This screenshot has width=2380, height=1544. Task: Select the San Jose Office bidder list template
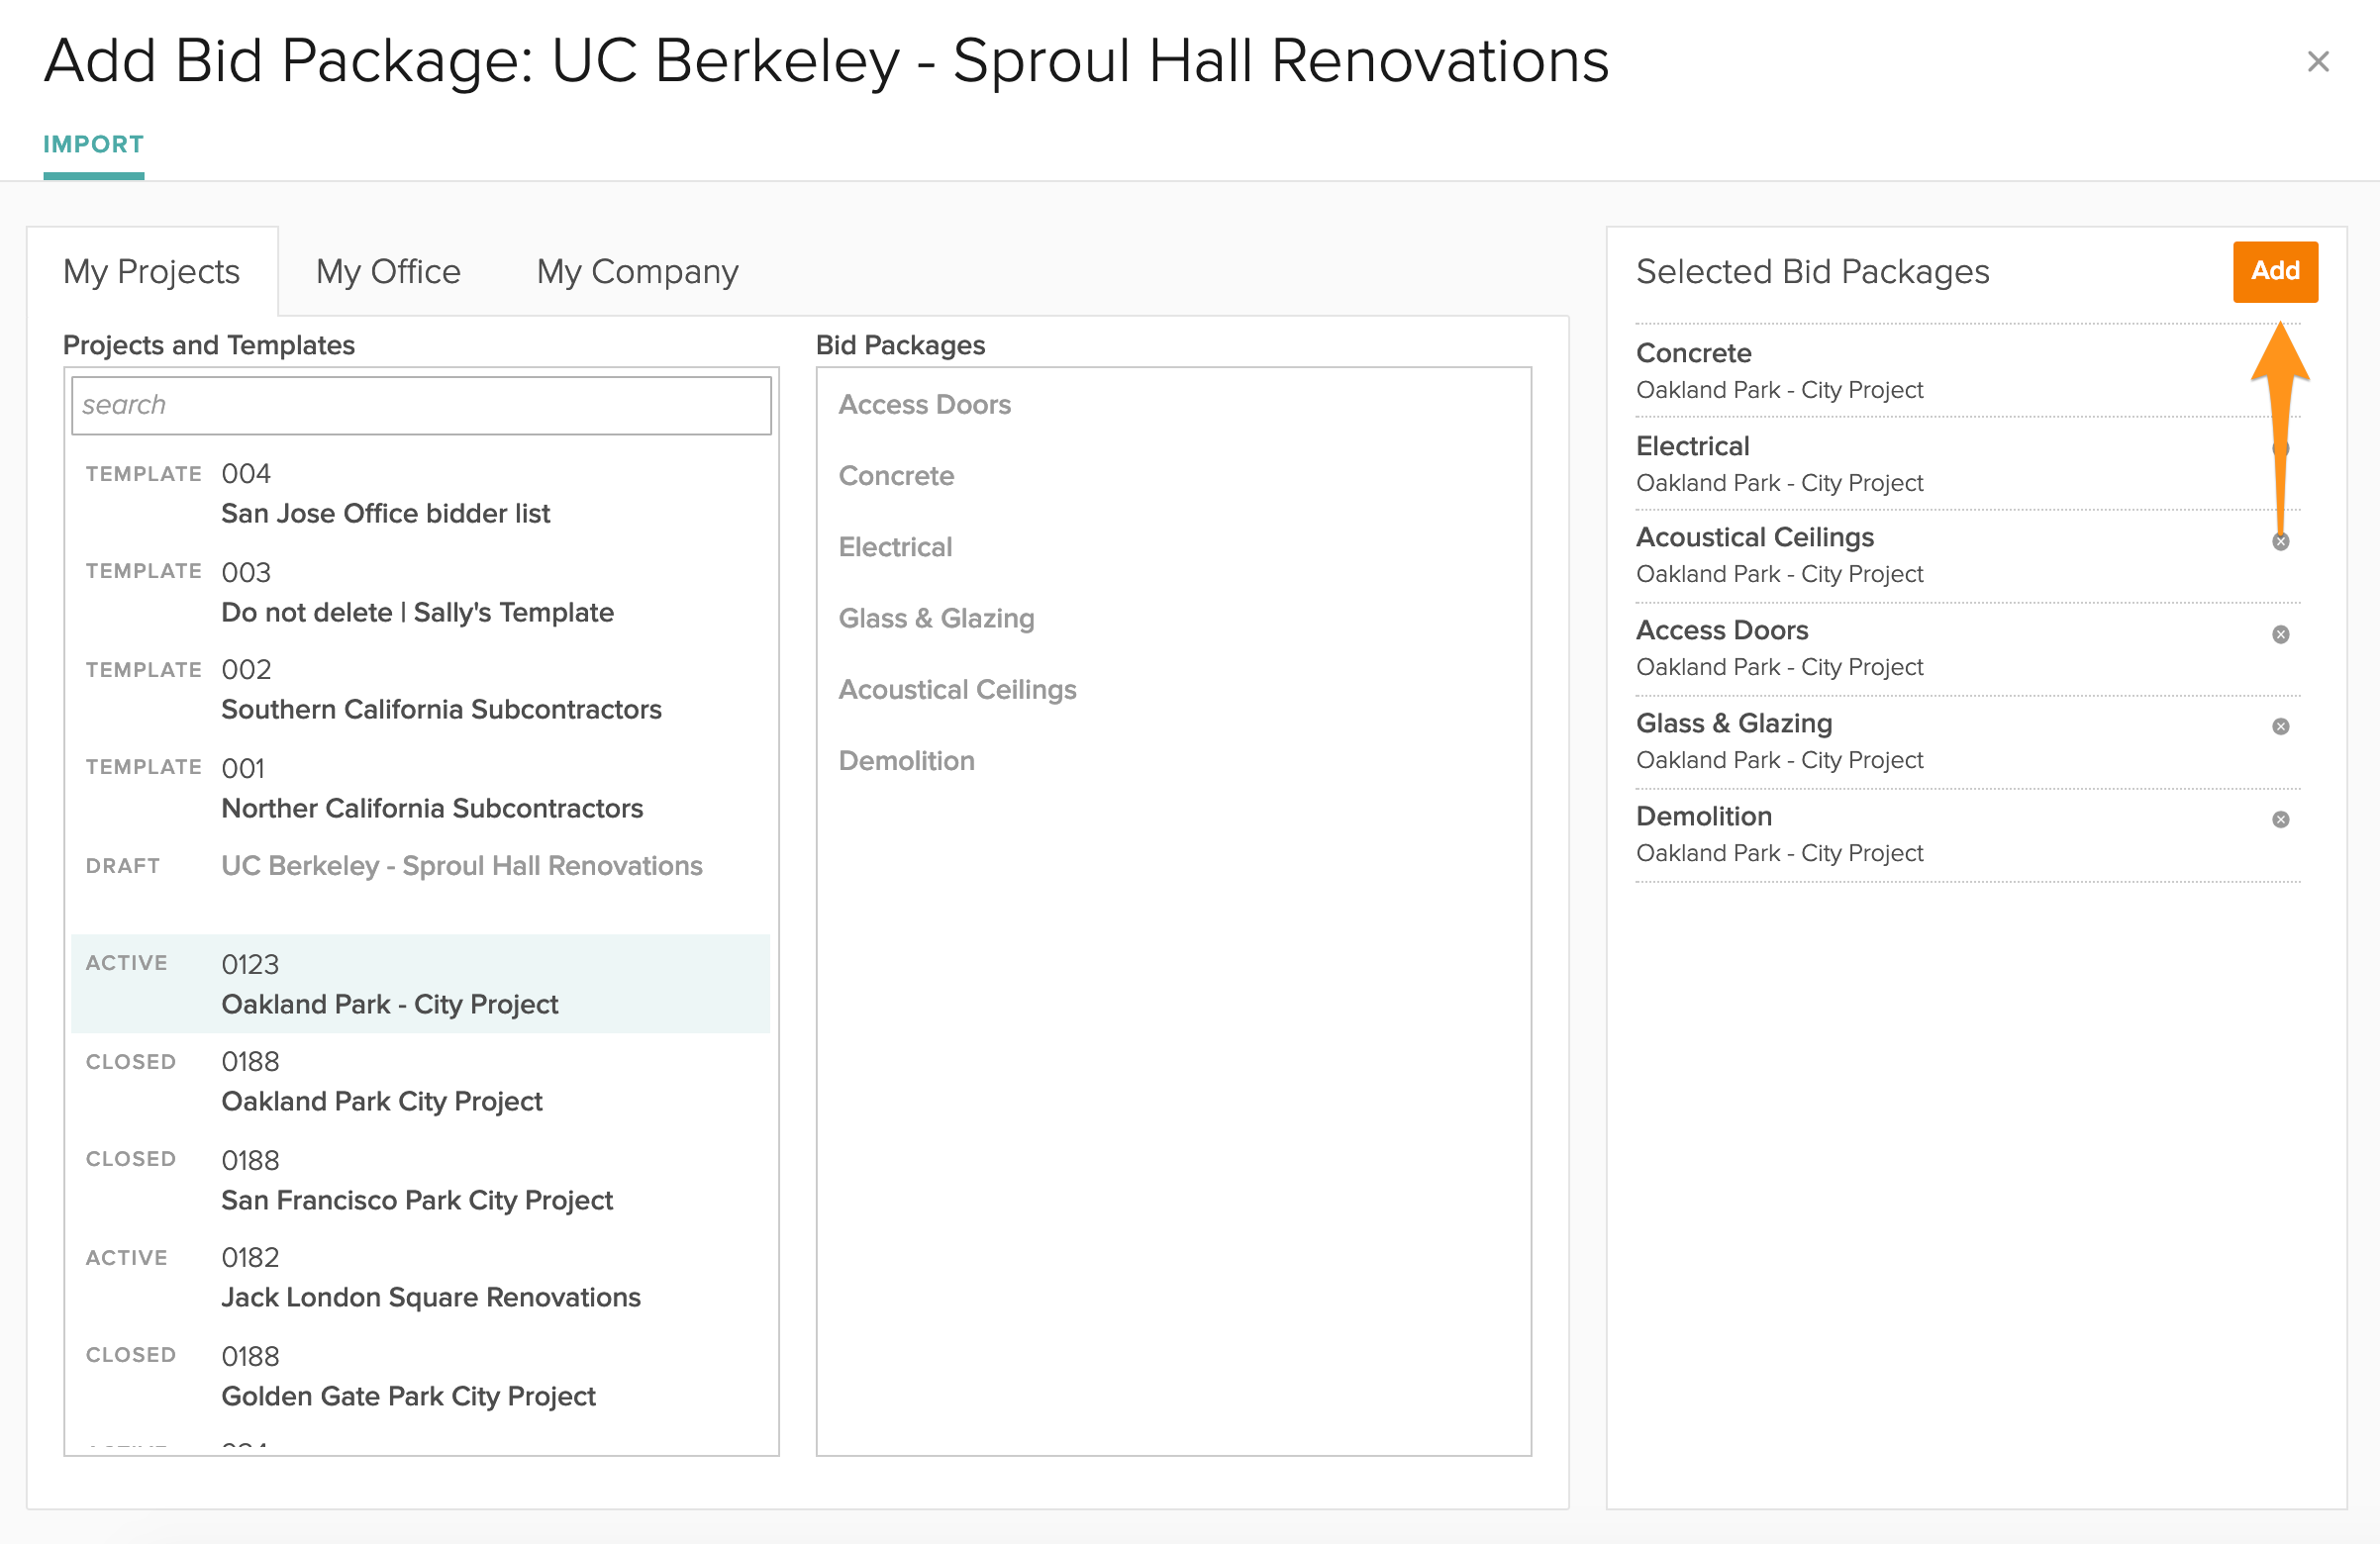385,513
